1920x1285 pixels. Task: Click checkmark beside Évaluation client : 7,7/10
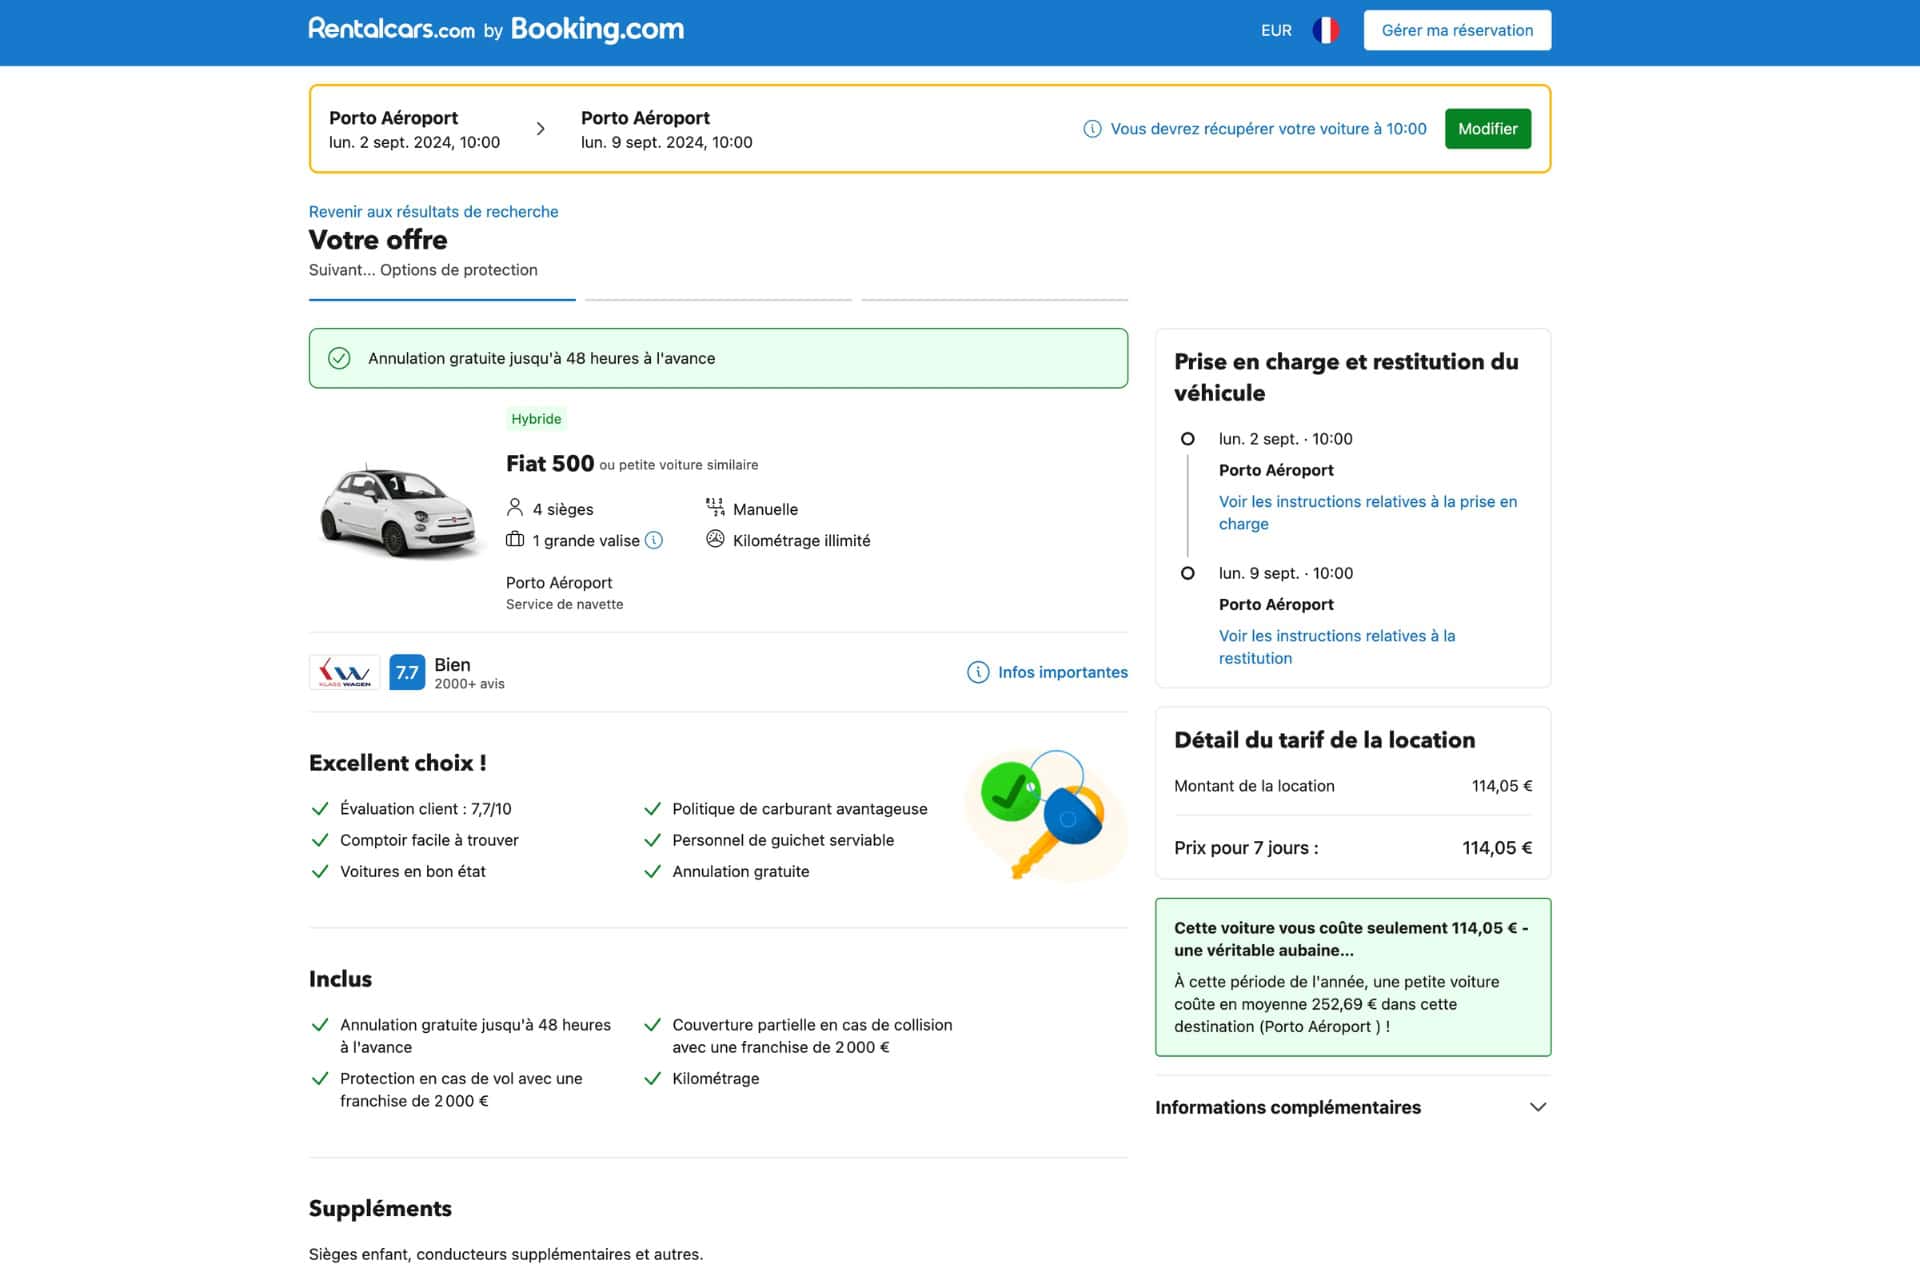[x=320, y=808]
